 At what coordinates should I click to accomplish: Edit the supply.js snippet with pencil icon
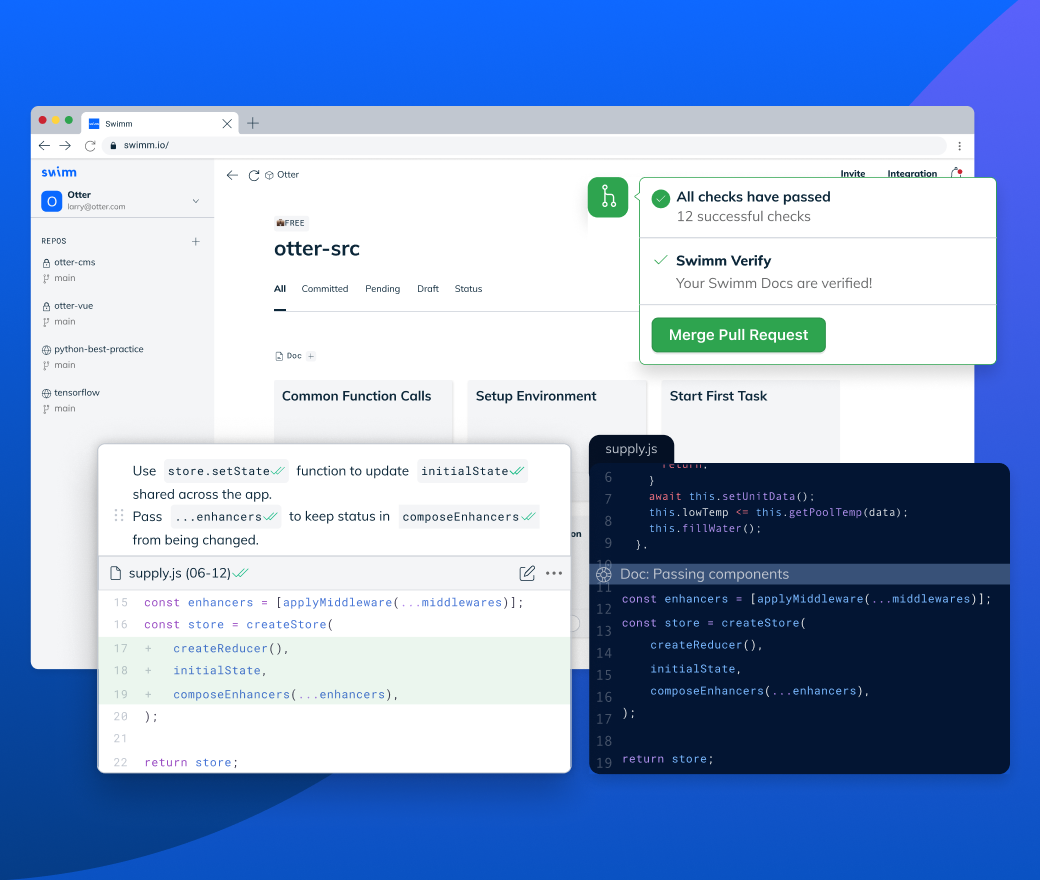[x=527, y=573]
